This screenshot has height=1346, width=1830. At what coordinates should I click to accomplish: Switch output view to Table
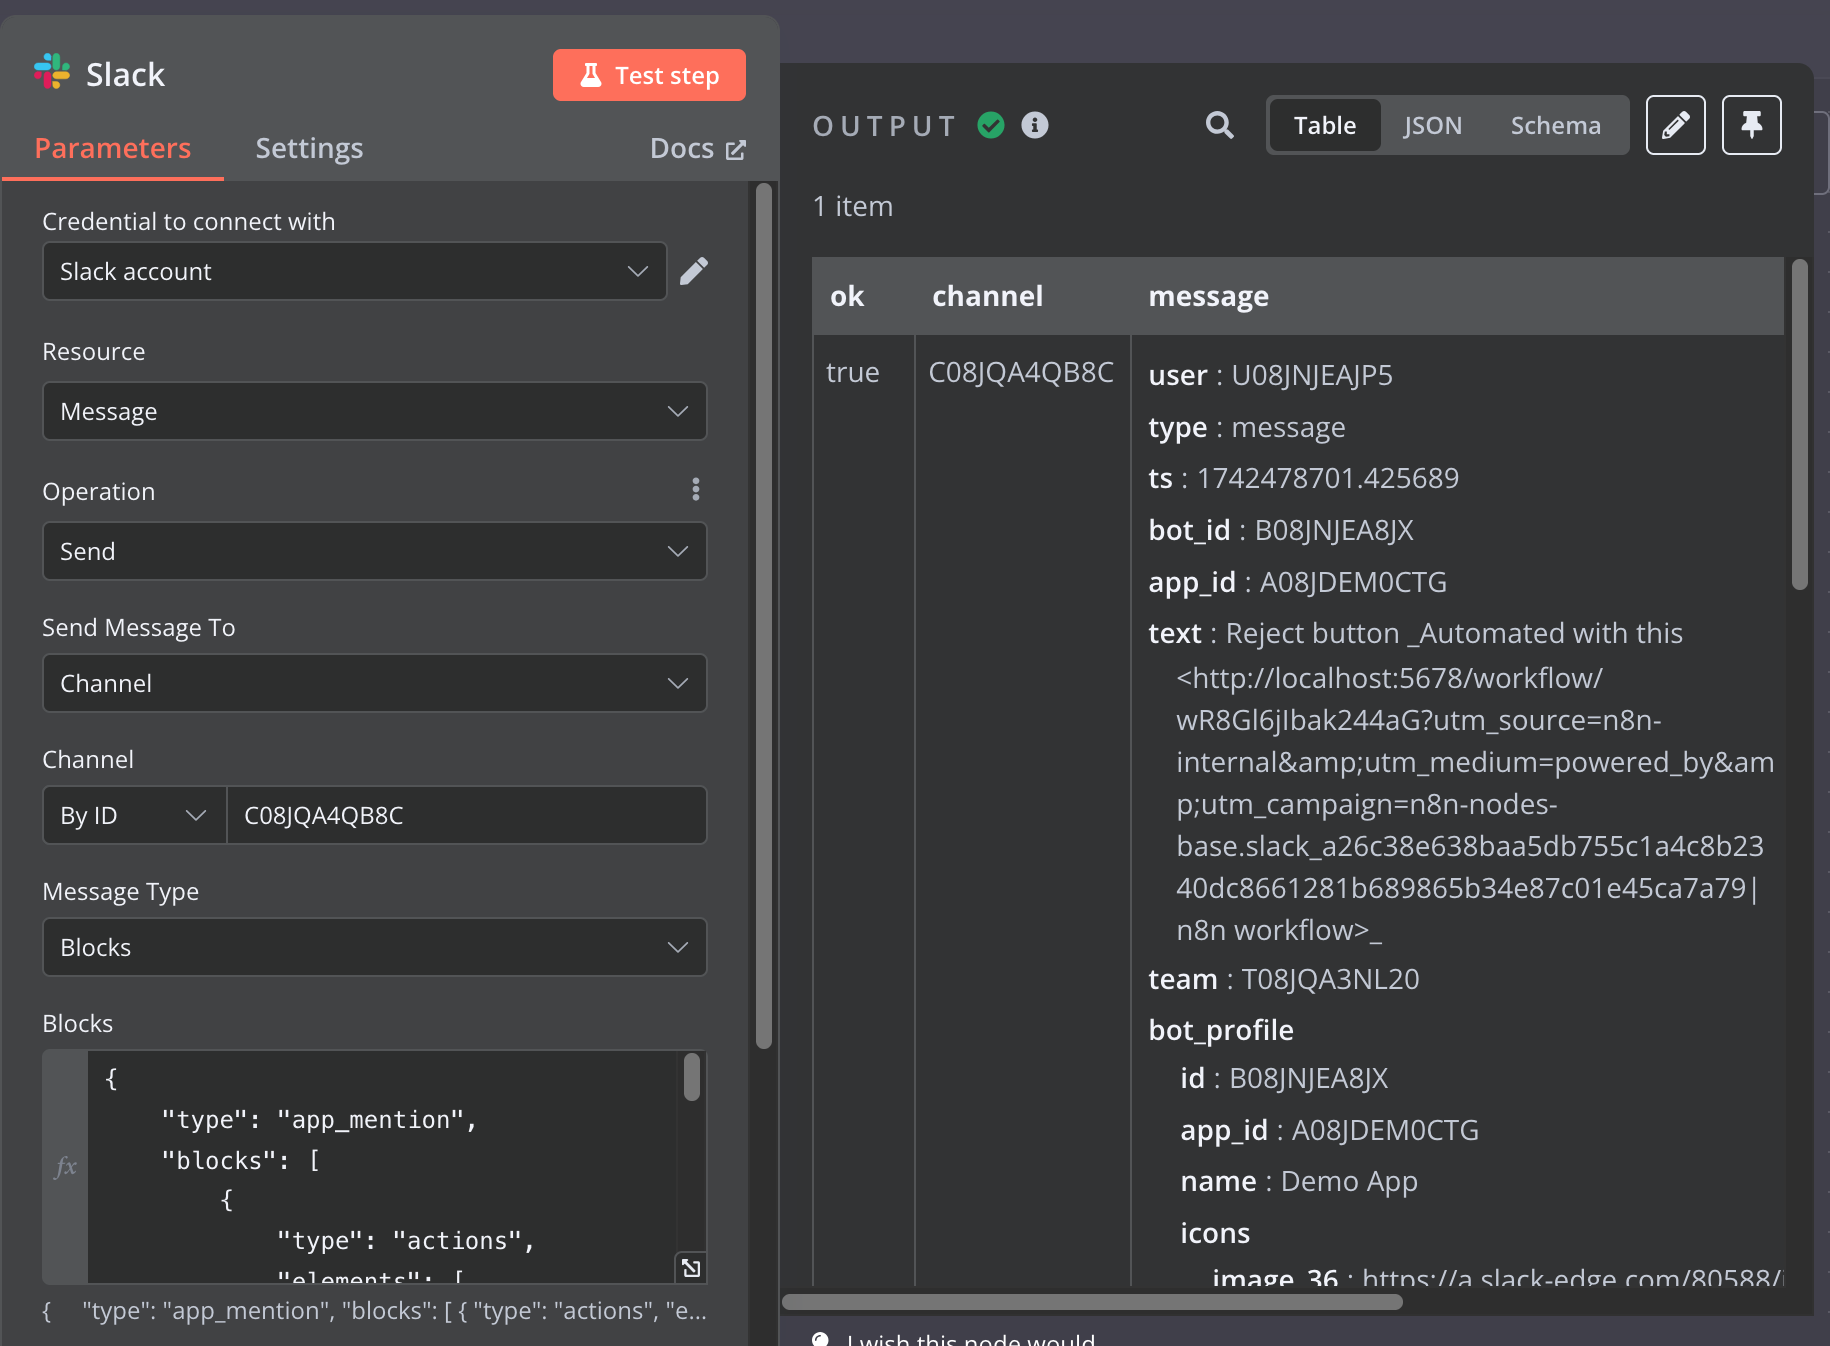pyautogui.click(x=1325, y=125)
